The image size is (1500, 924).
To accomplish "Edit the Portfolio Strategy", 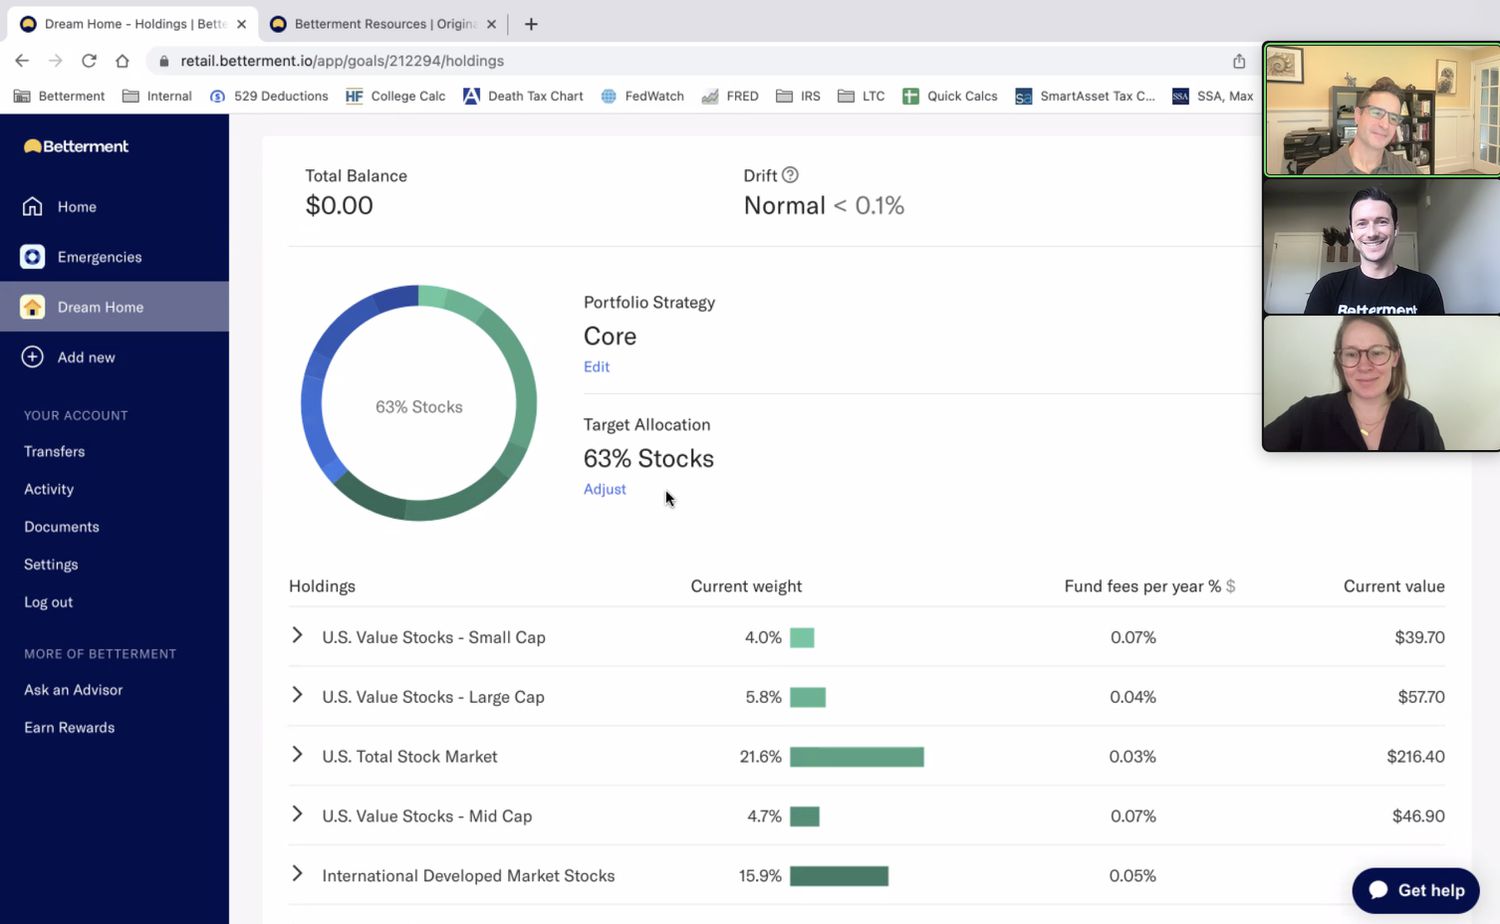I will pyautogui.click(x=596, y=367).
